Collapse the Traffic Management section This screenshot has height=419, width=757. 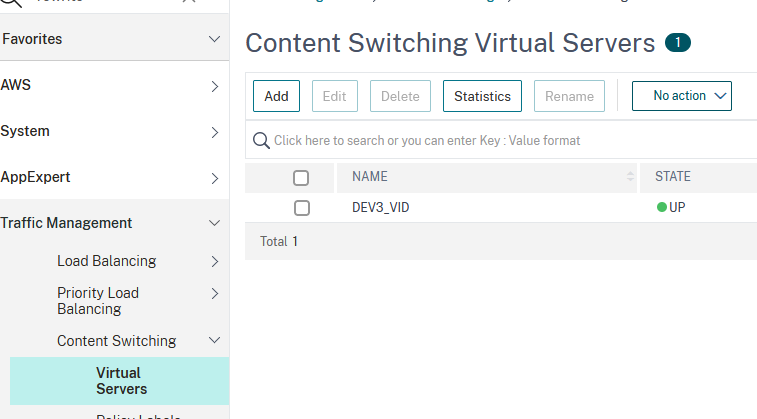pyautogui.click(x=213, y=223)
